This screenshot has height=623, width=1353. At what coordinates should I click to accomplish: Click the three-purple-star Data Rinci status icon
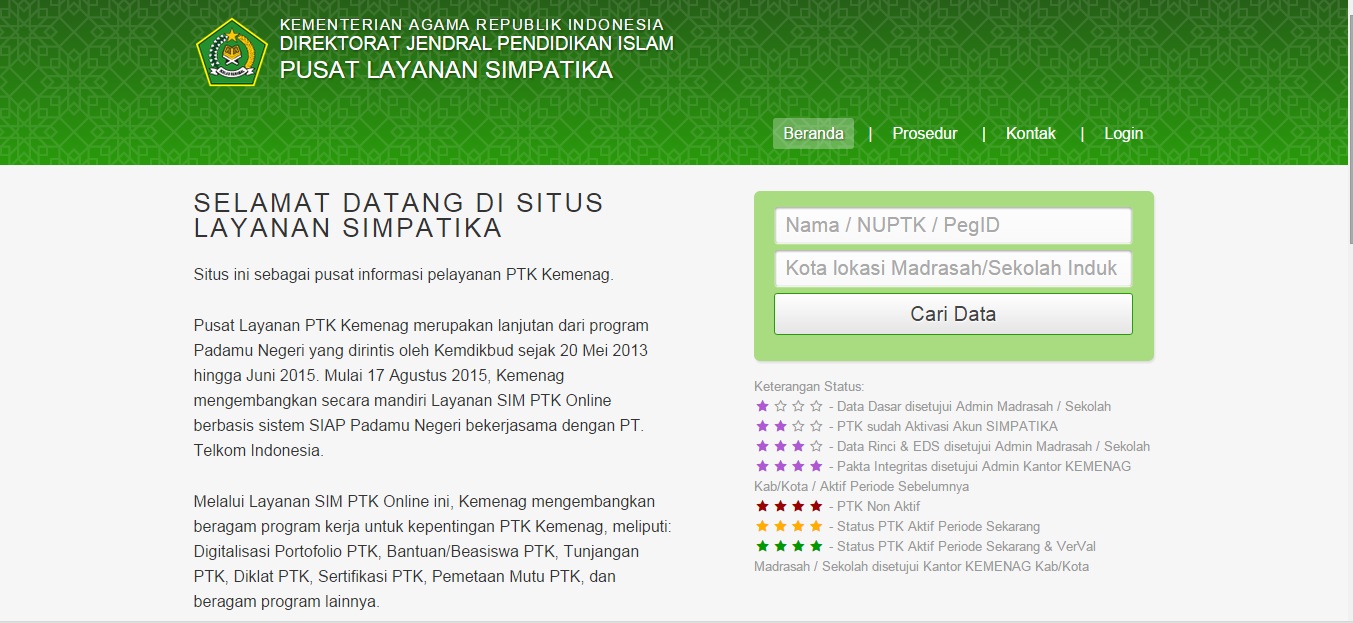(789, 446)
